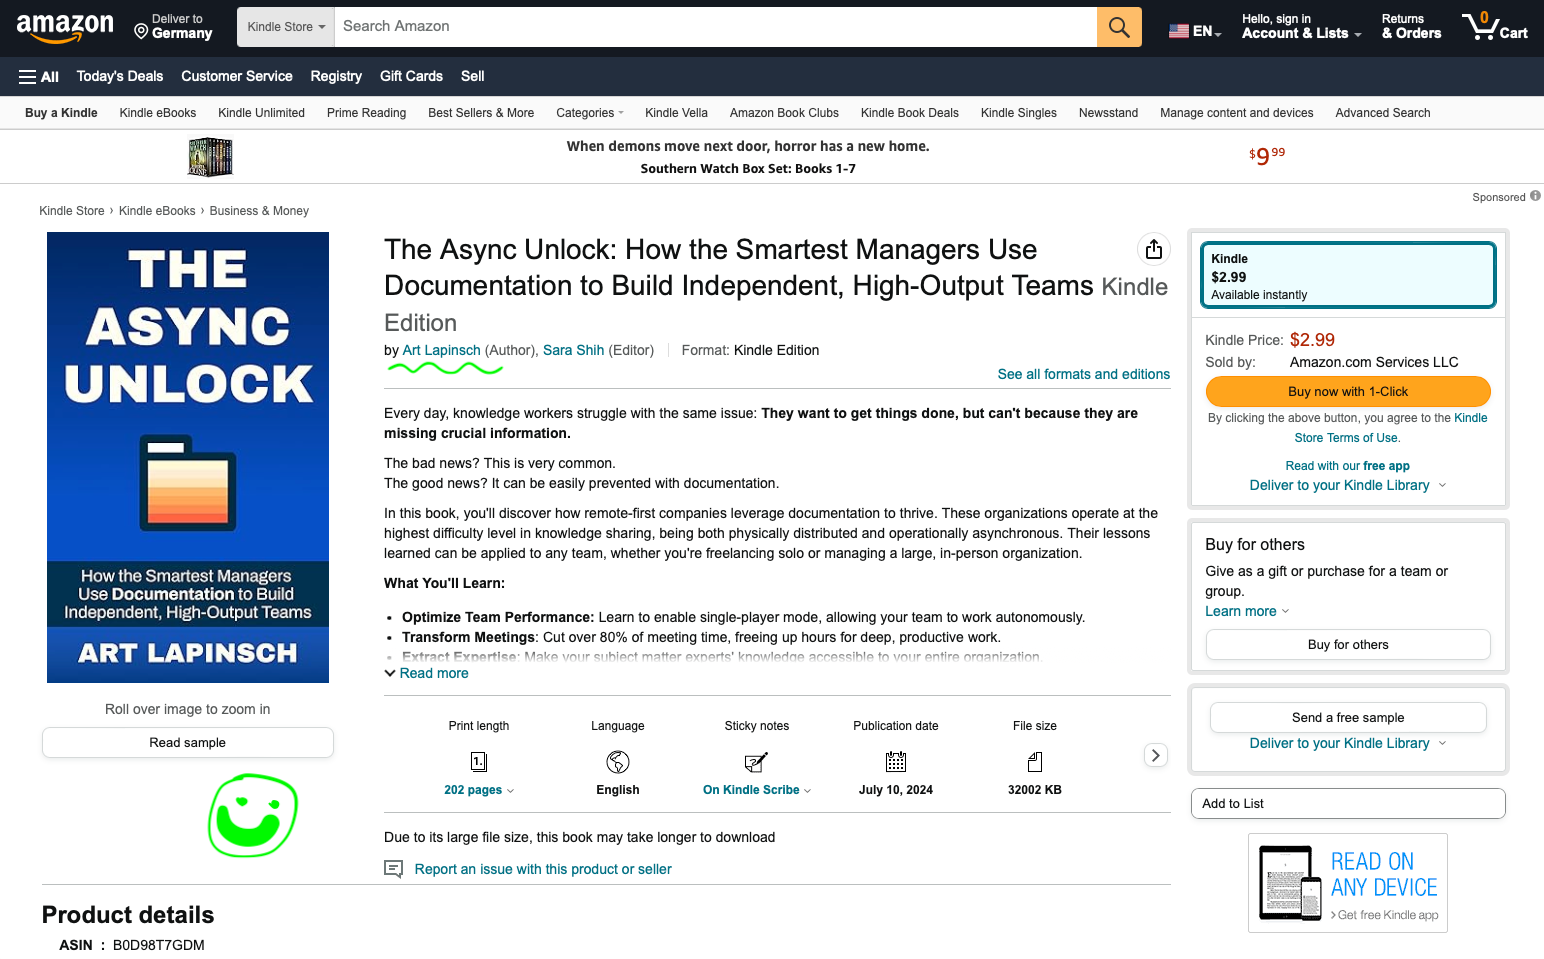This screenshot has width=1544, height=959.
Task: Open the cart icon
Action: pos(1495,27)
